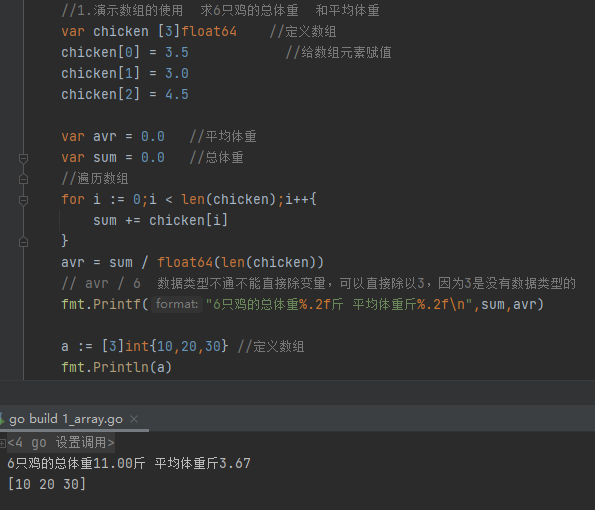This screenshot has height=510, width=595.
Task: Collapse fold marker beside 'var sum' line
Action: tap(23, 157)
